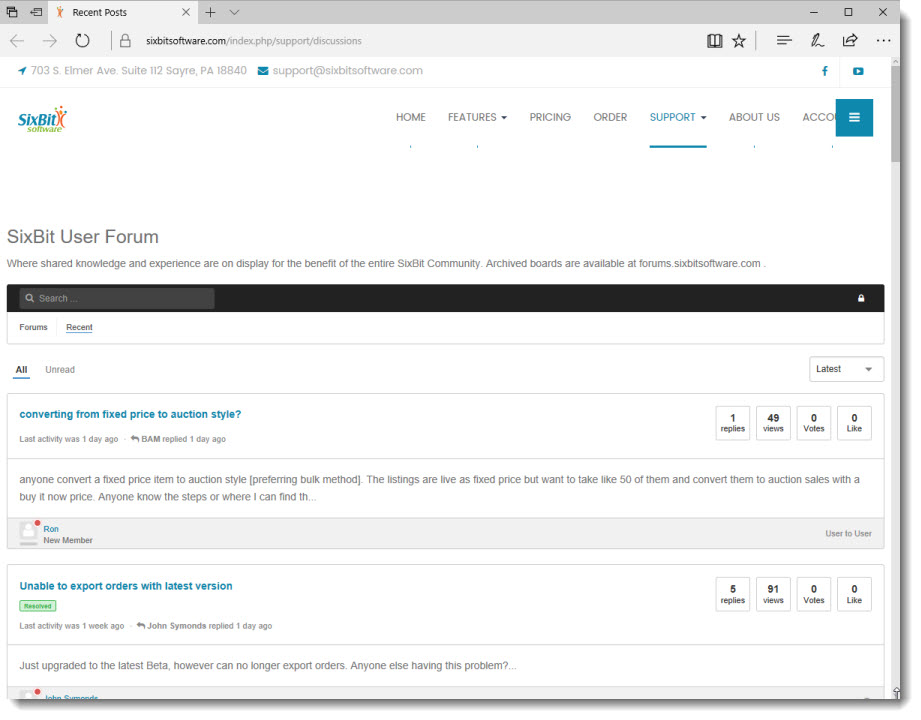Show tab previews chevron
The width and height of the screenshot is (921, 720).
click(234, 12)
